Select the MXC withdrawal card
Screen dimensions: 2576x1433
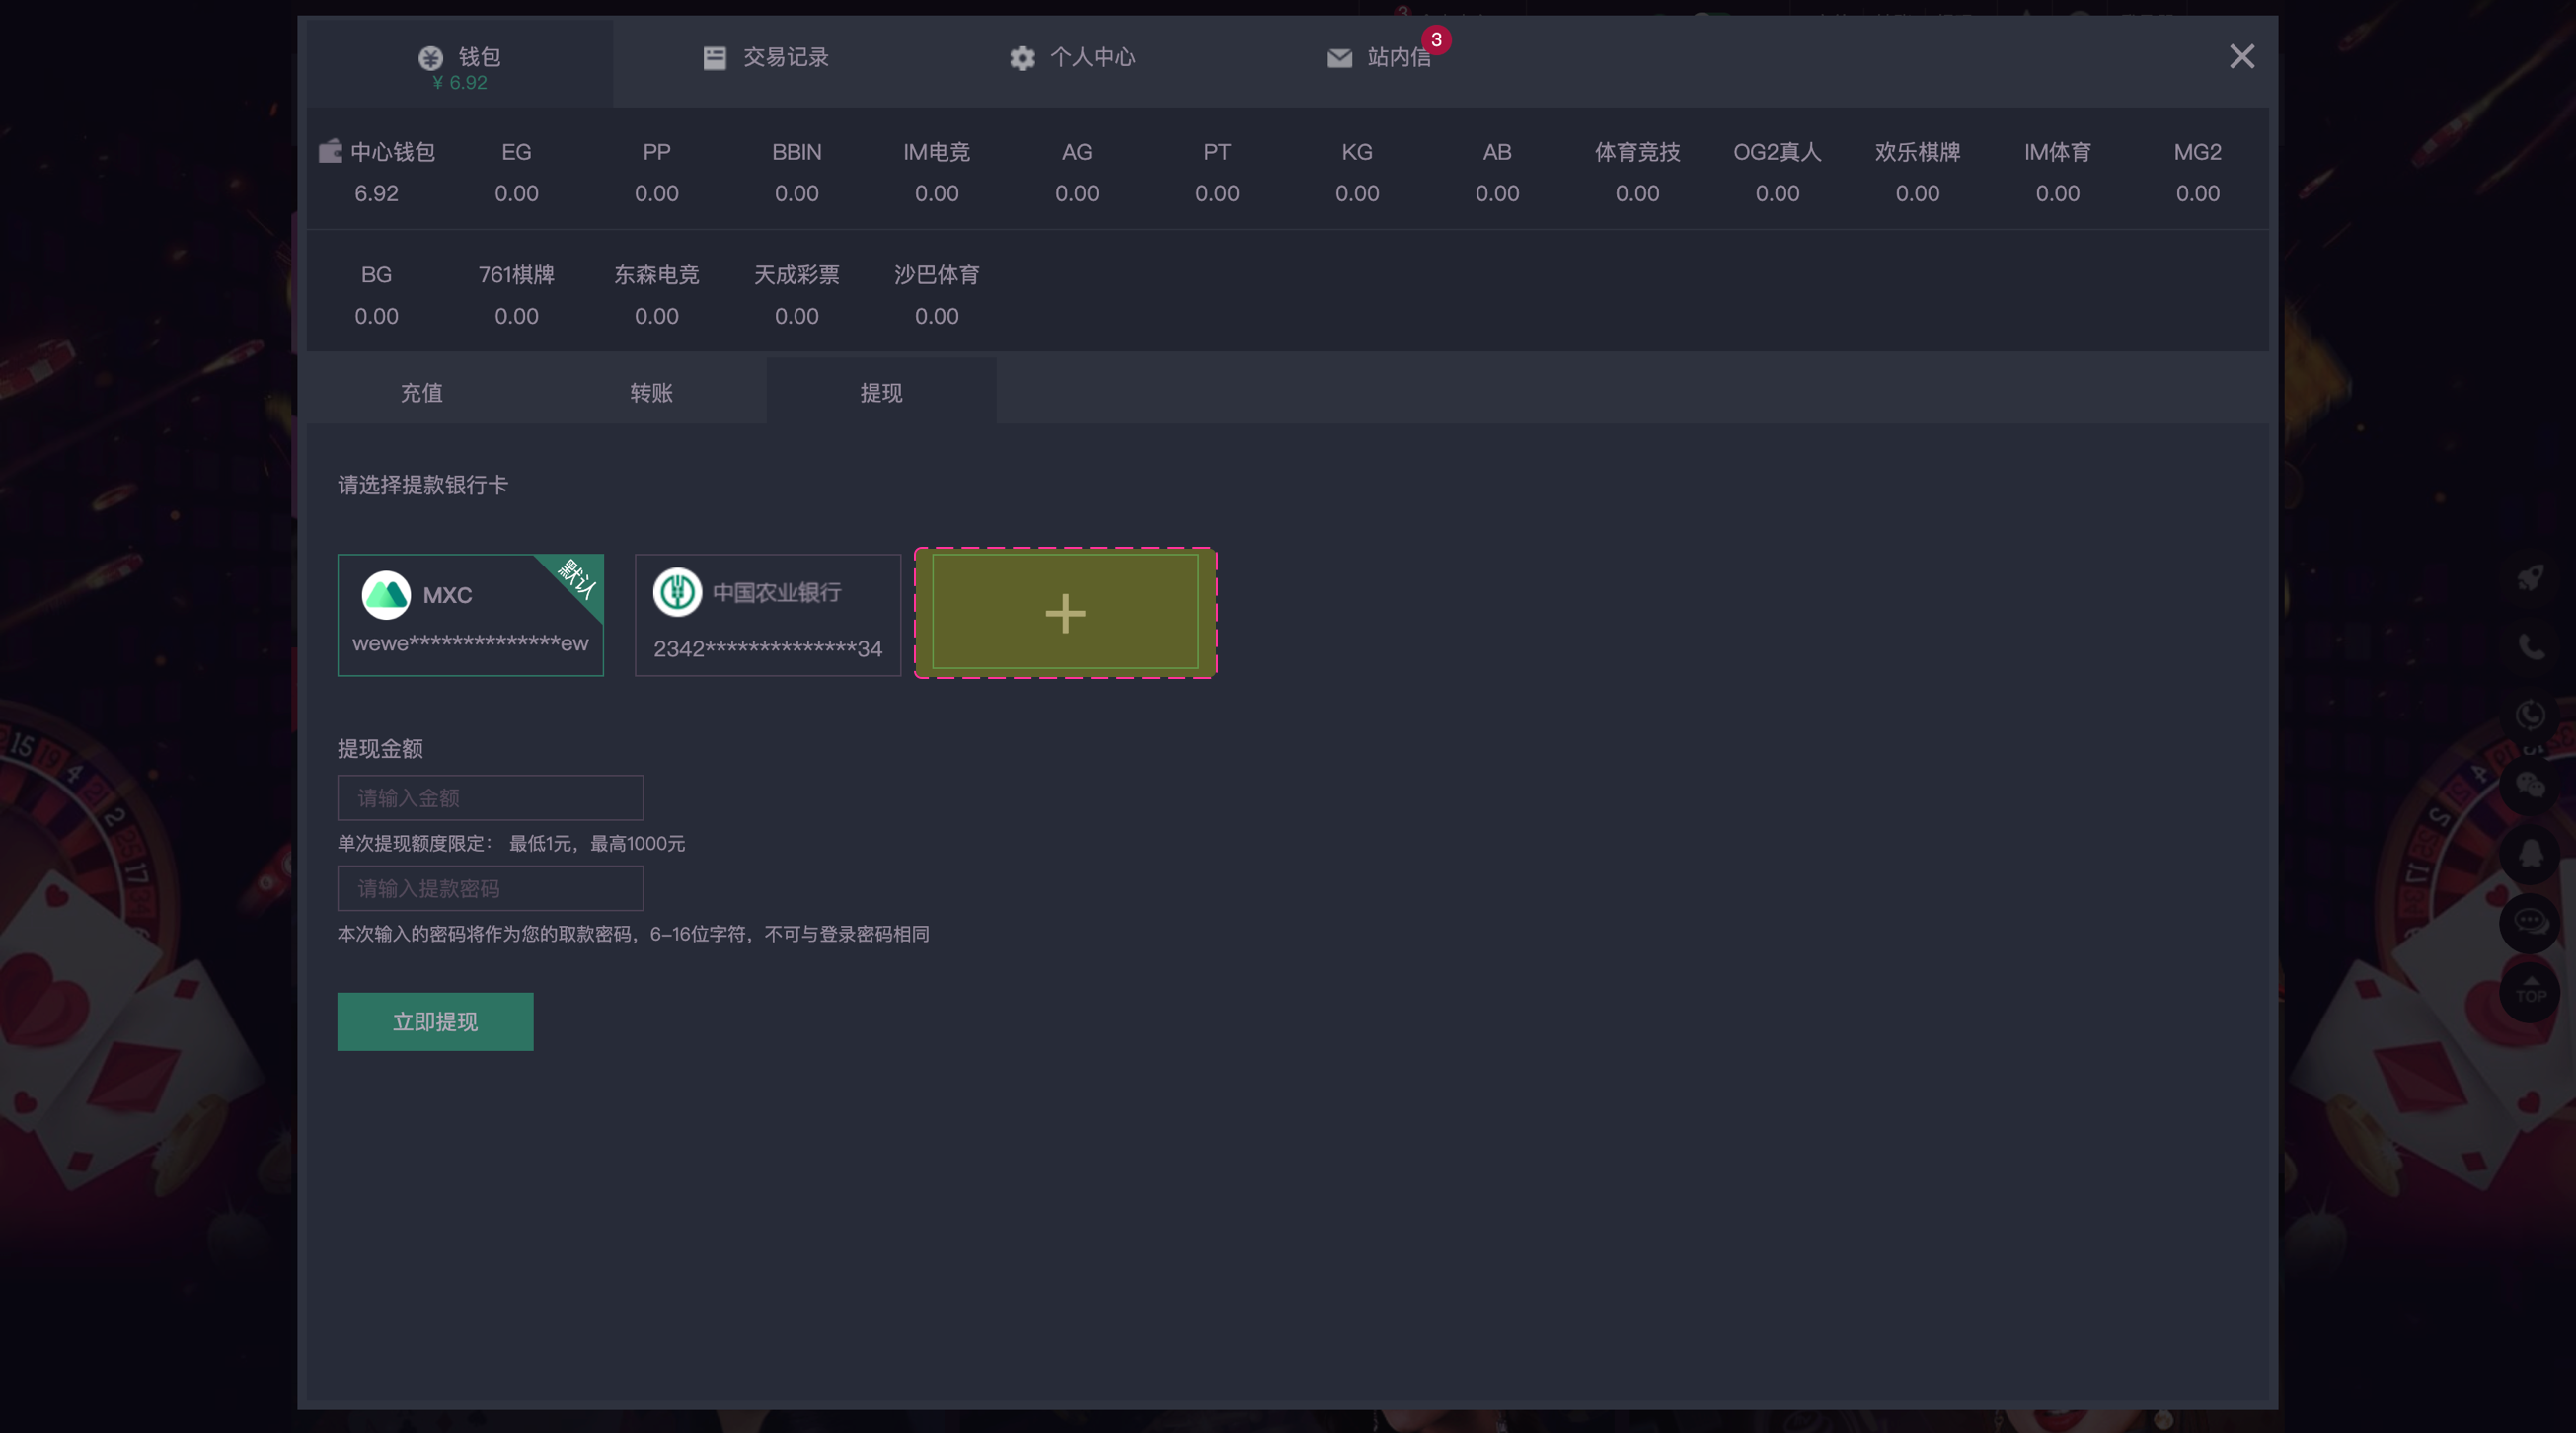(x=470, y=615)
